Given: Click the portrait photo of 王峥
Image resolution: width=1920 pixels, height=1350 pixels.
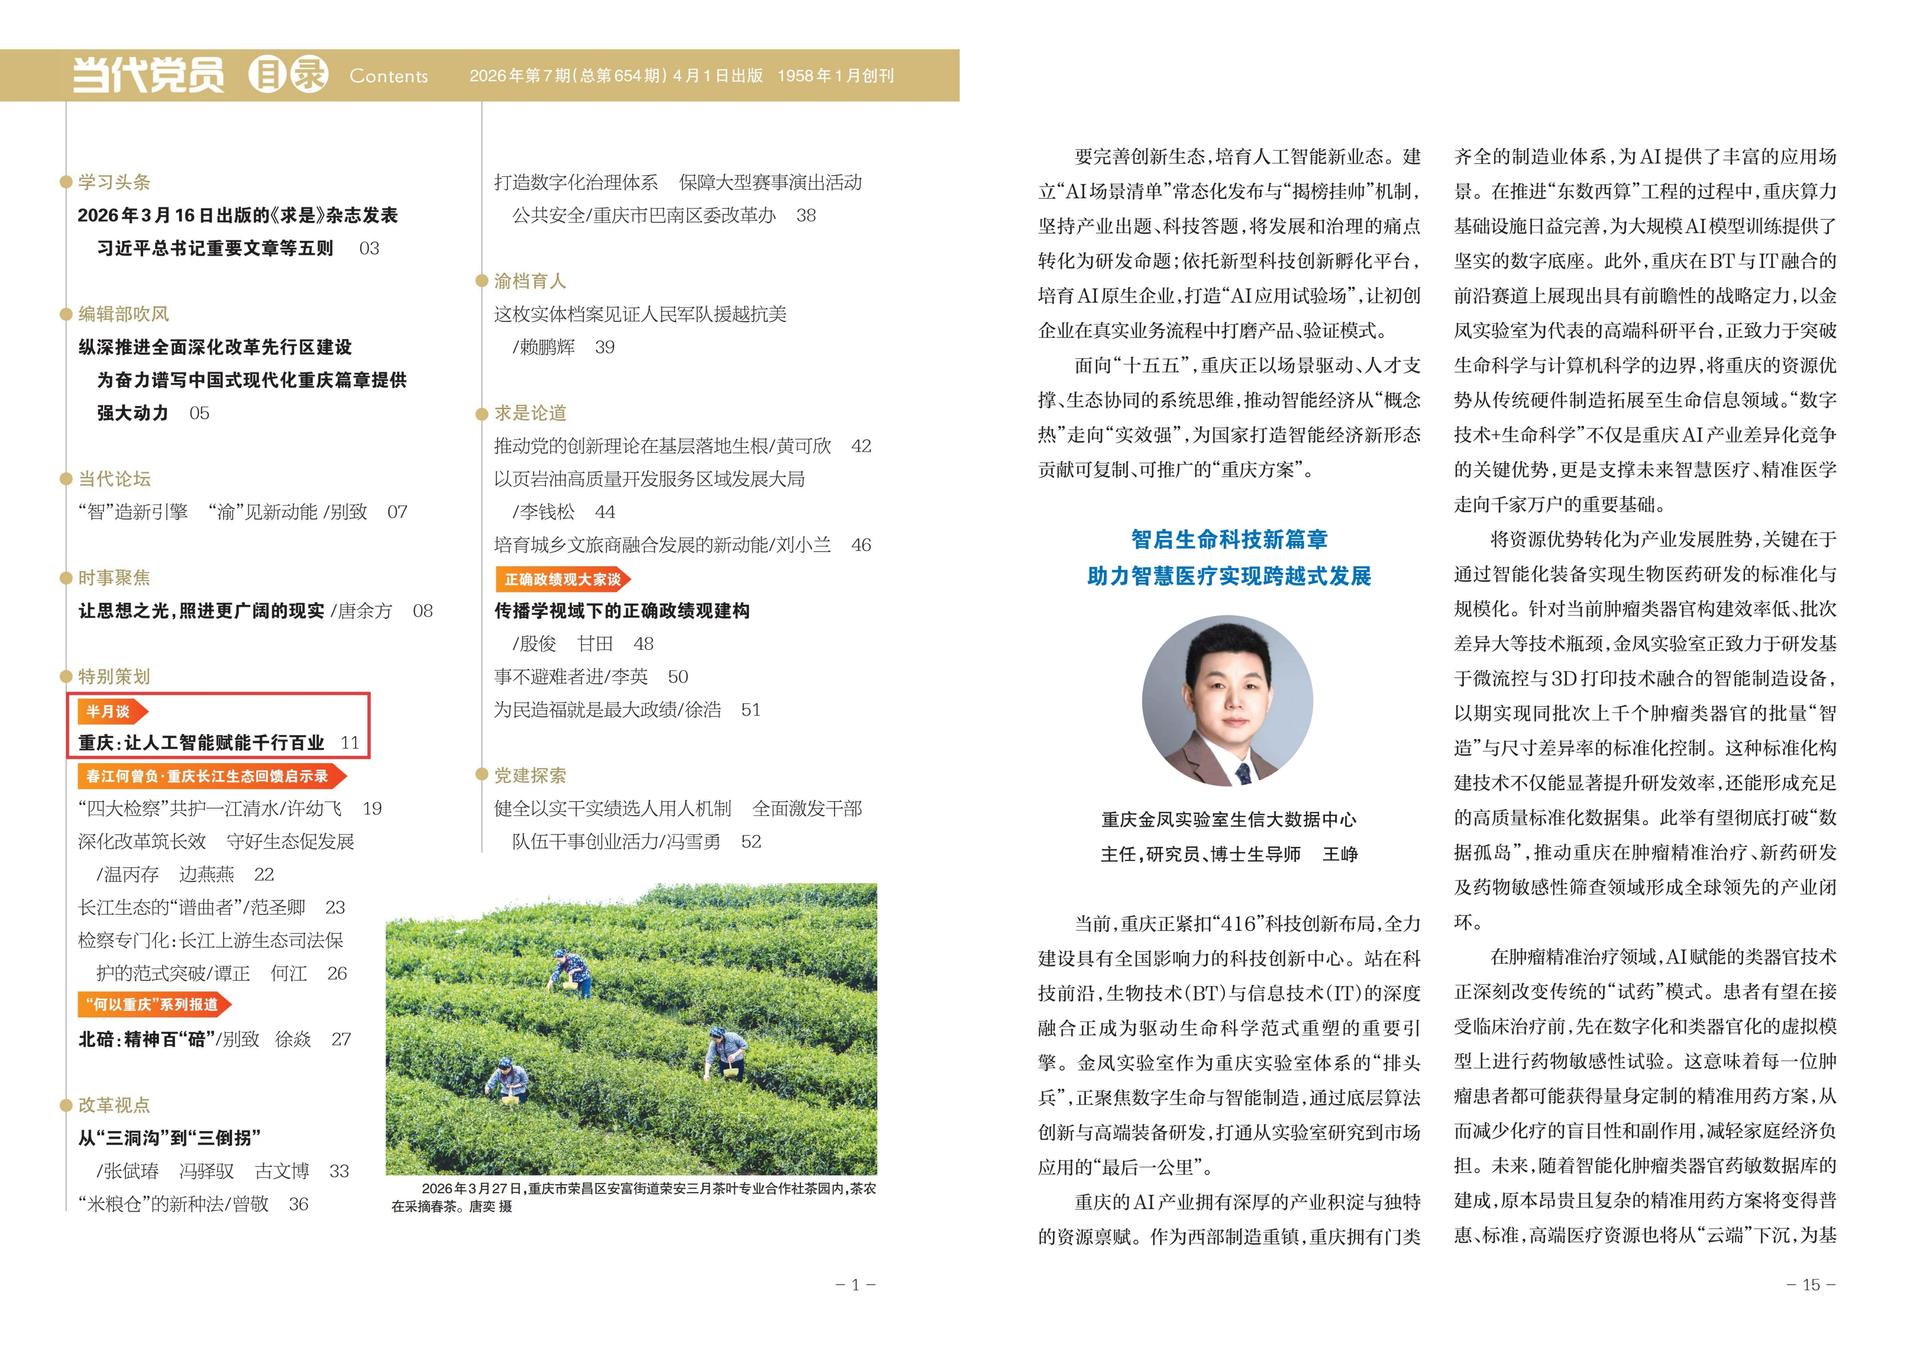Looking at the screenshot, I should (x=1227, y=700).
